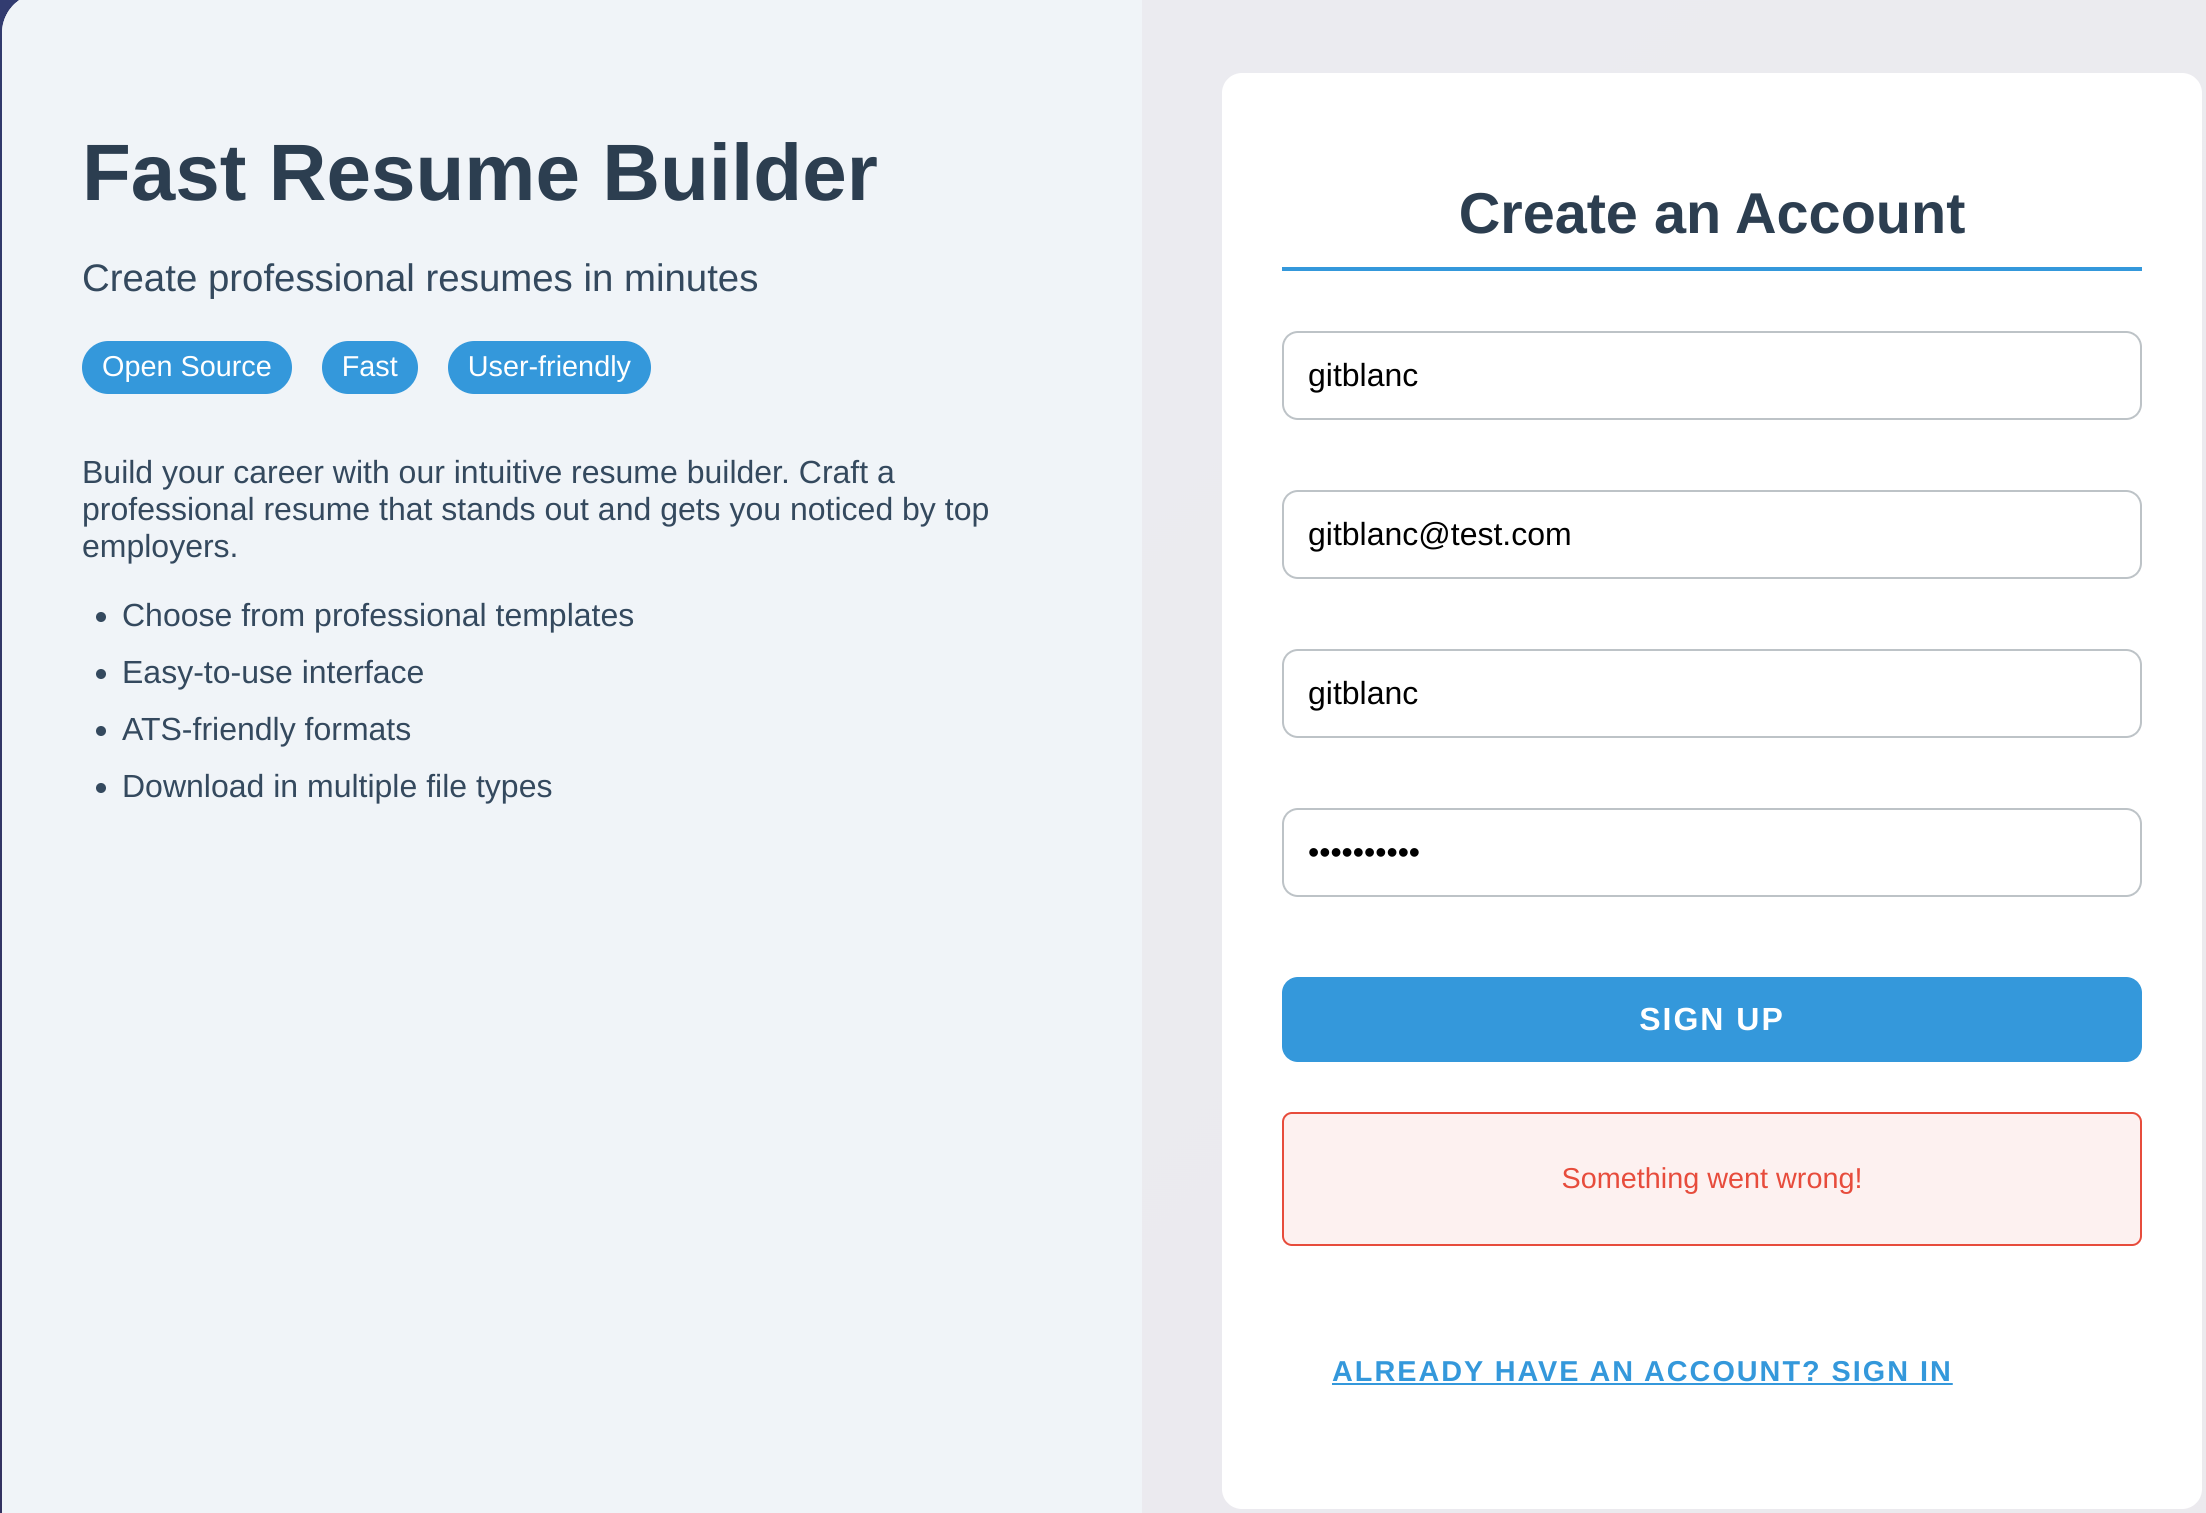Viewport: 2206px width, 1513px height.
Task: Click the Something went wrong error box
Action: point(1711,1179)
